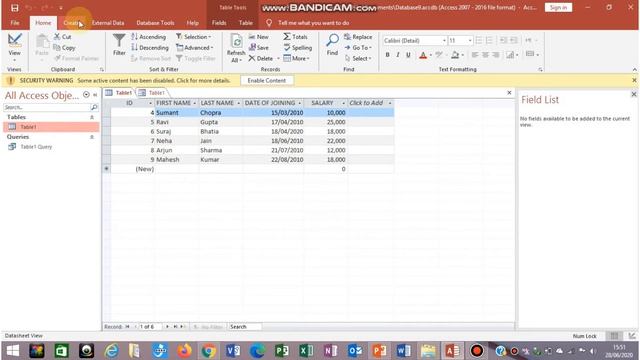The height and width of the screenshot is (360, 640).
Task: Run the Spelling check
Action: pos(298,48)
